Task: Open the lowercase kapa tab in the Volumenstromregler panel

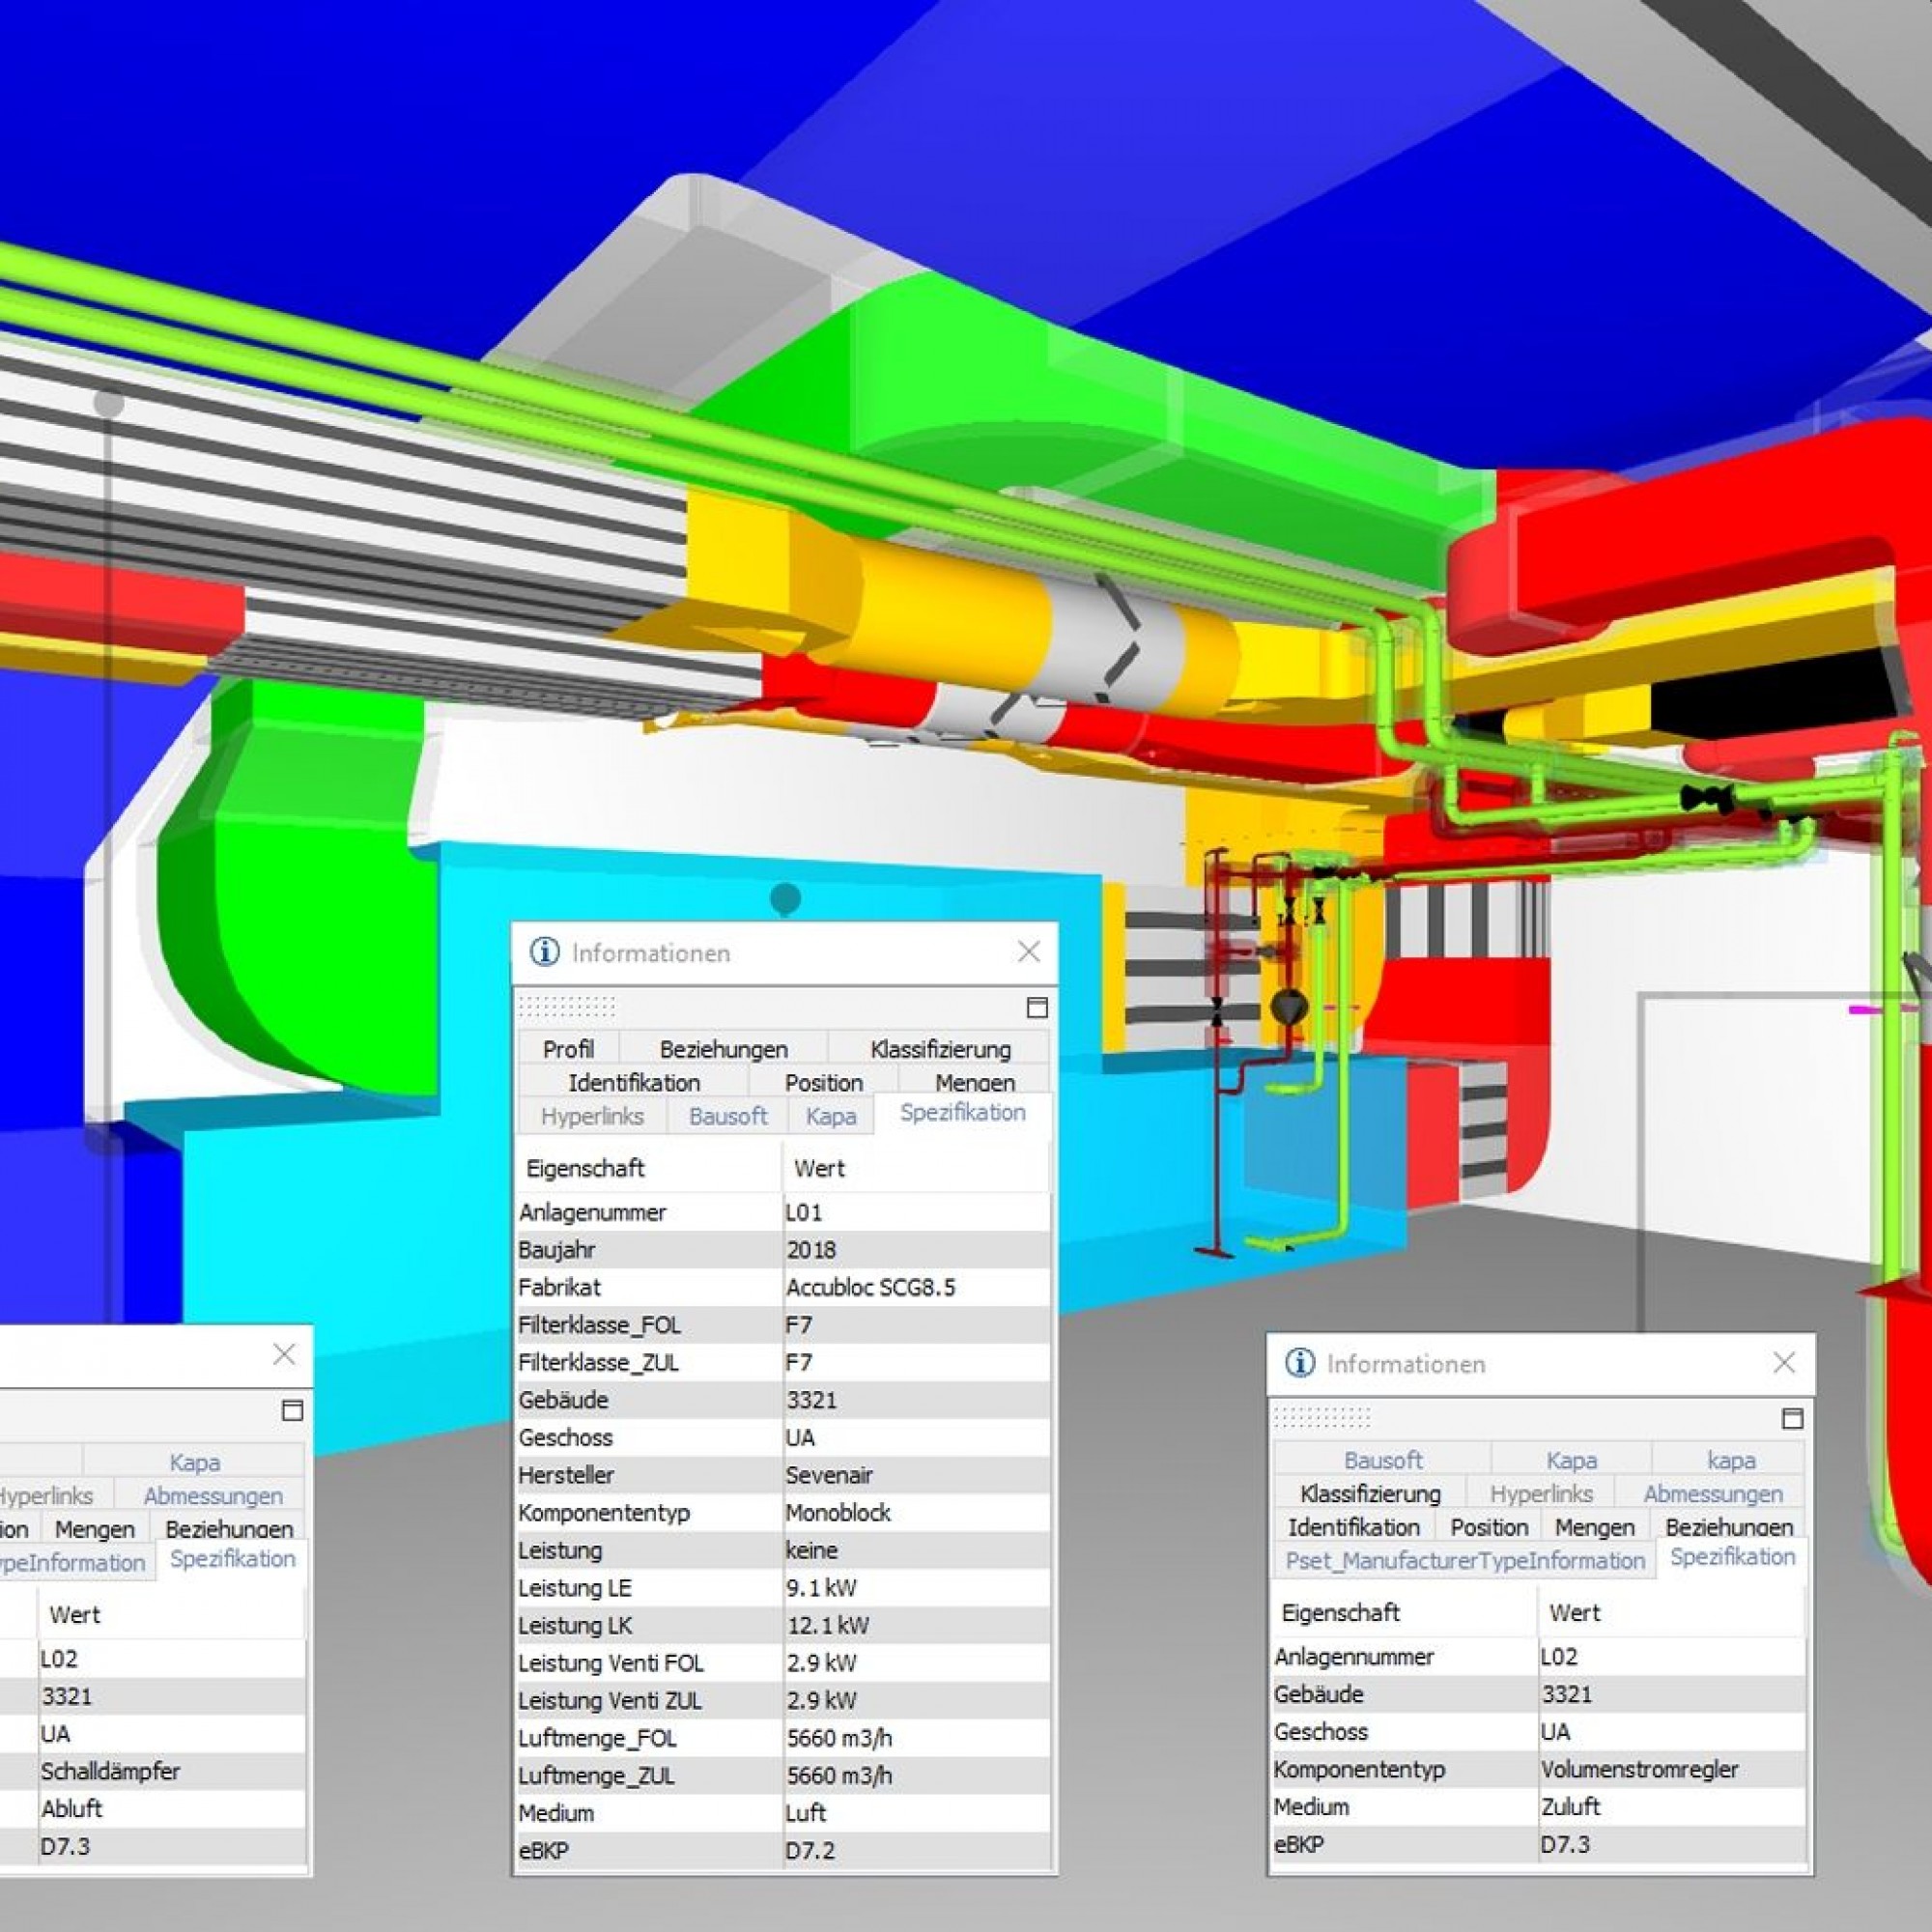Action: (1730, 1460)
